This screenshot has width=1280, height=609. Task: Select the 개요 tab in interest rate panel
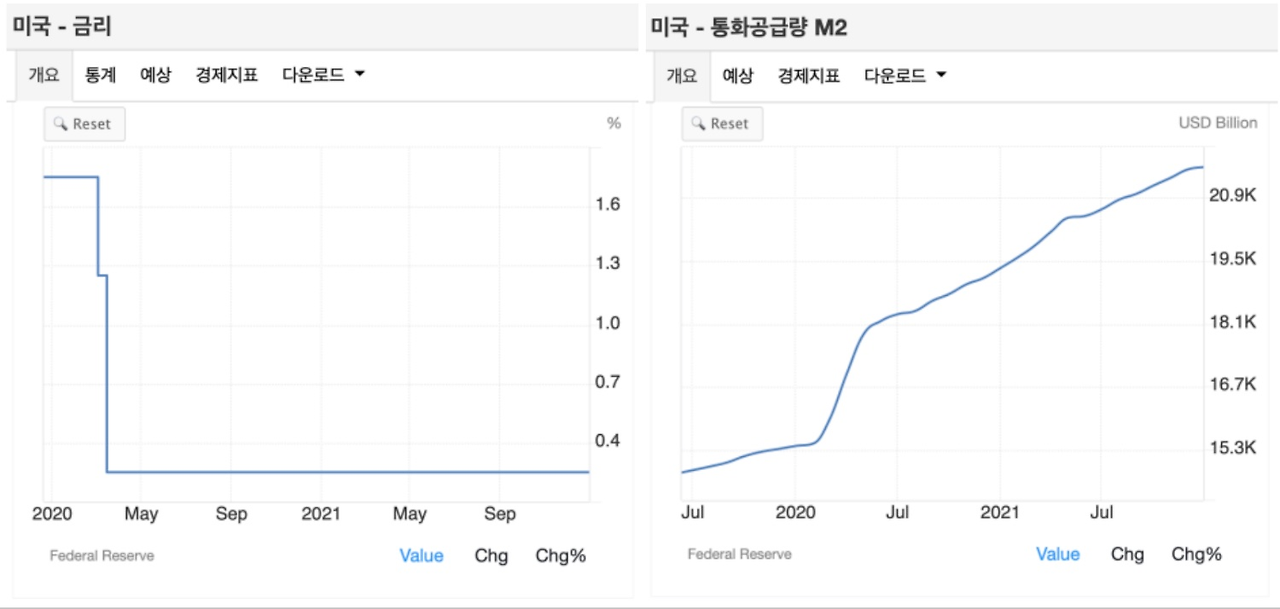[45, 75]
